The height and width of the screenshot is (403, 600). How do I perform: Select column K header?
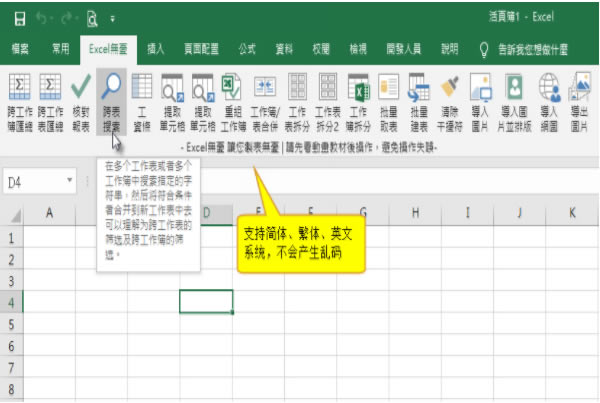(x=572, y=212)
